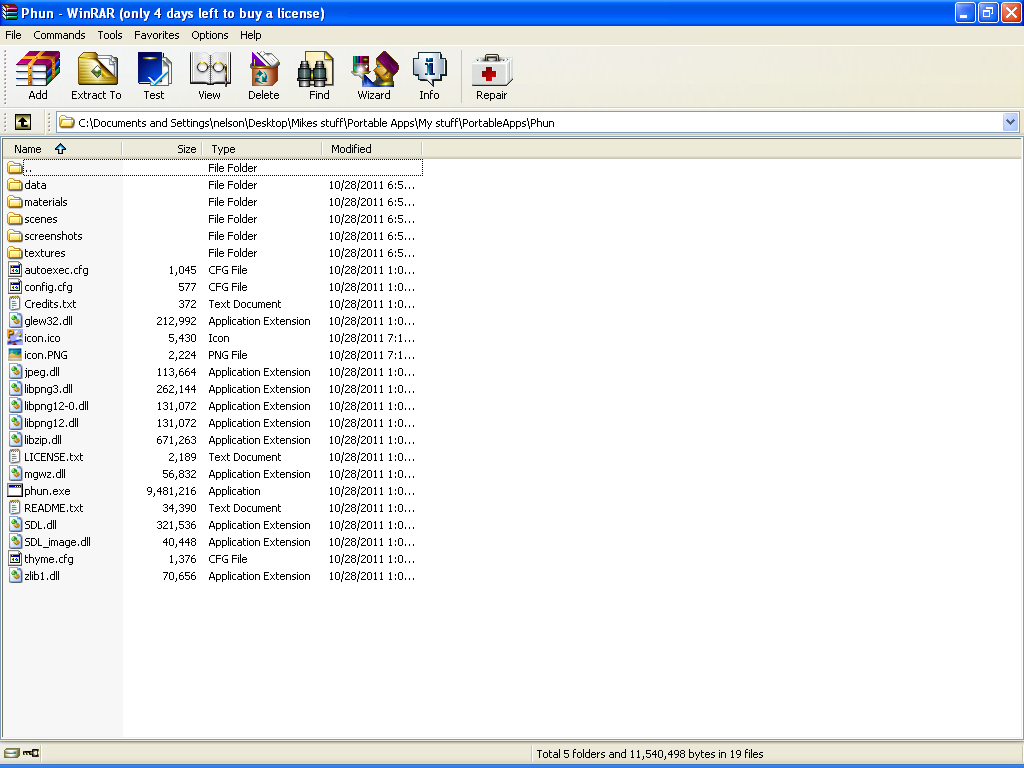Screen dimensions: 1024x768
Task: Open the Options menu
Action: click(209, 34)
